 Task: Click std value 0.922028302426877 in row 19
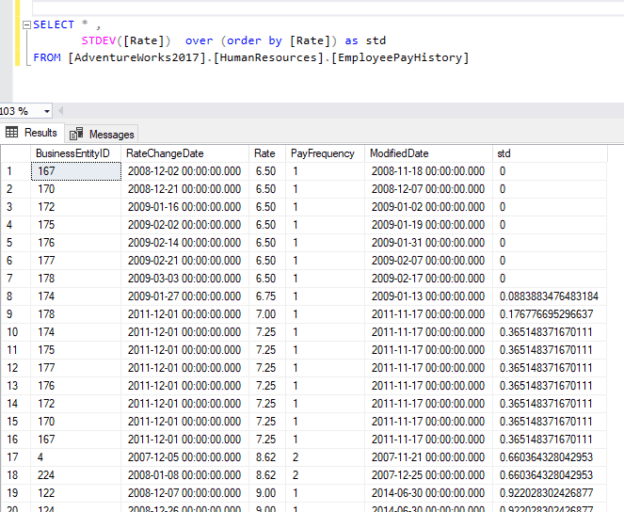(550, 493)
